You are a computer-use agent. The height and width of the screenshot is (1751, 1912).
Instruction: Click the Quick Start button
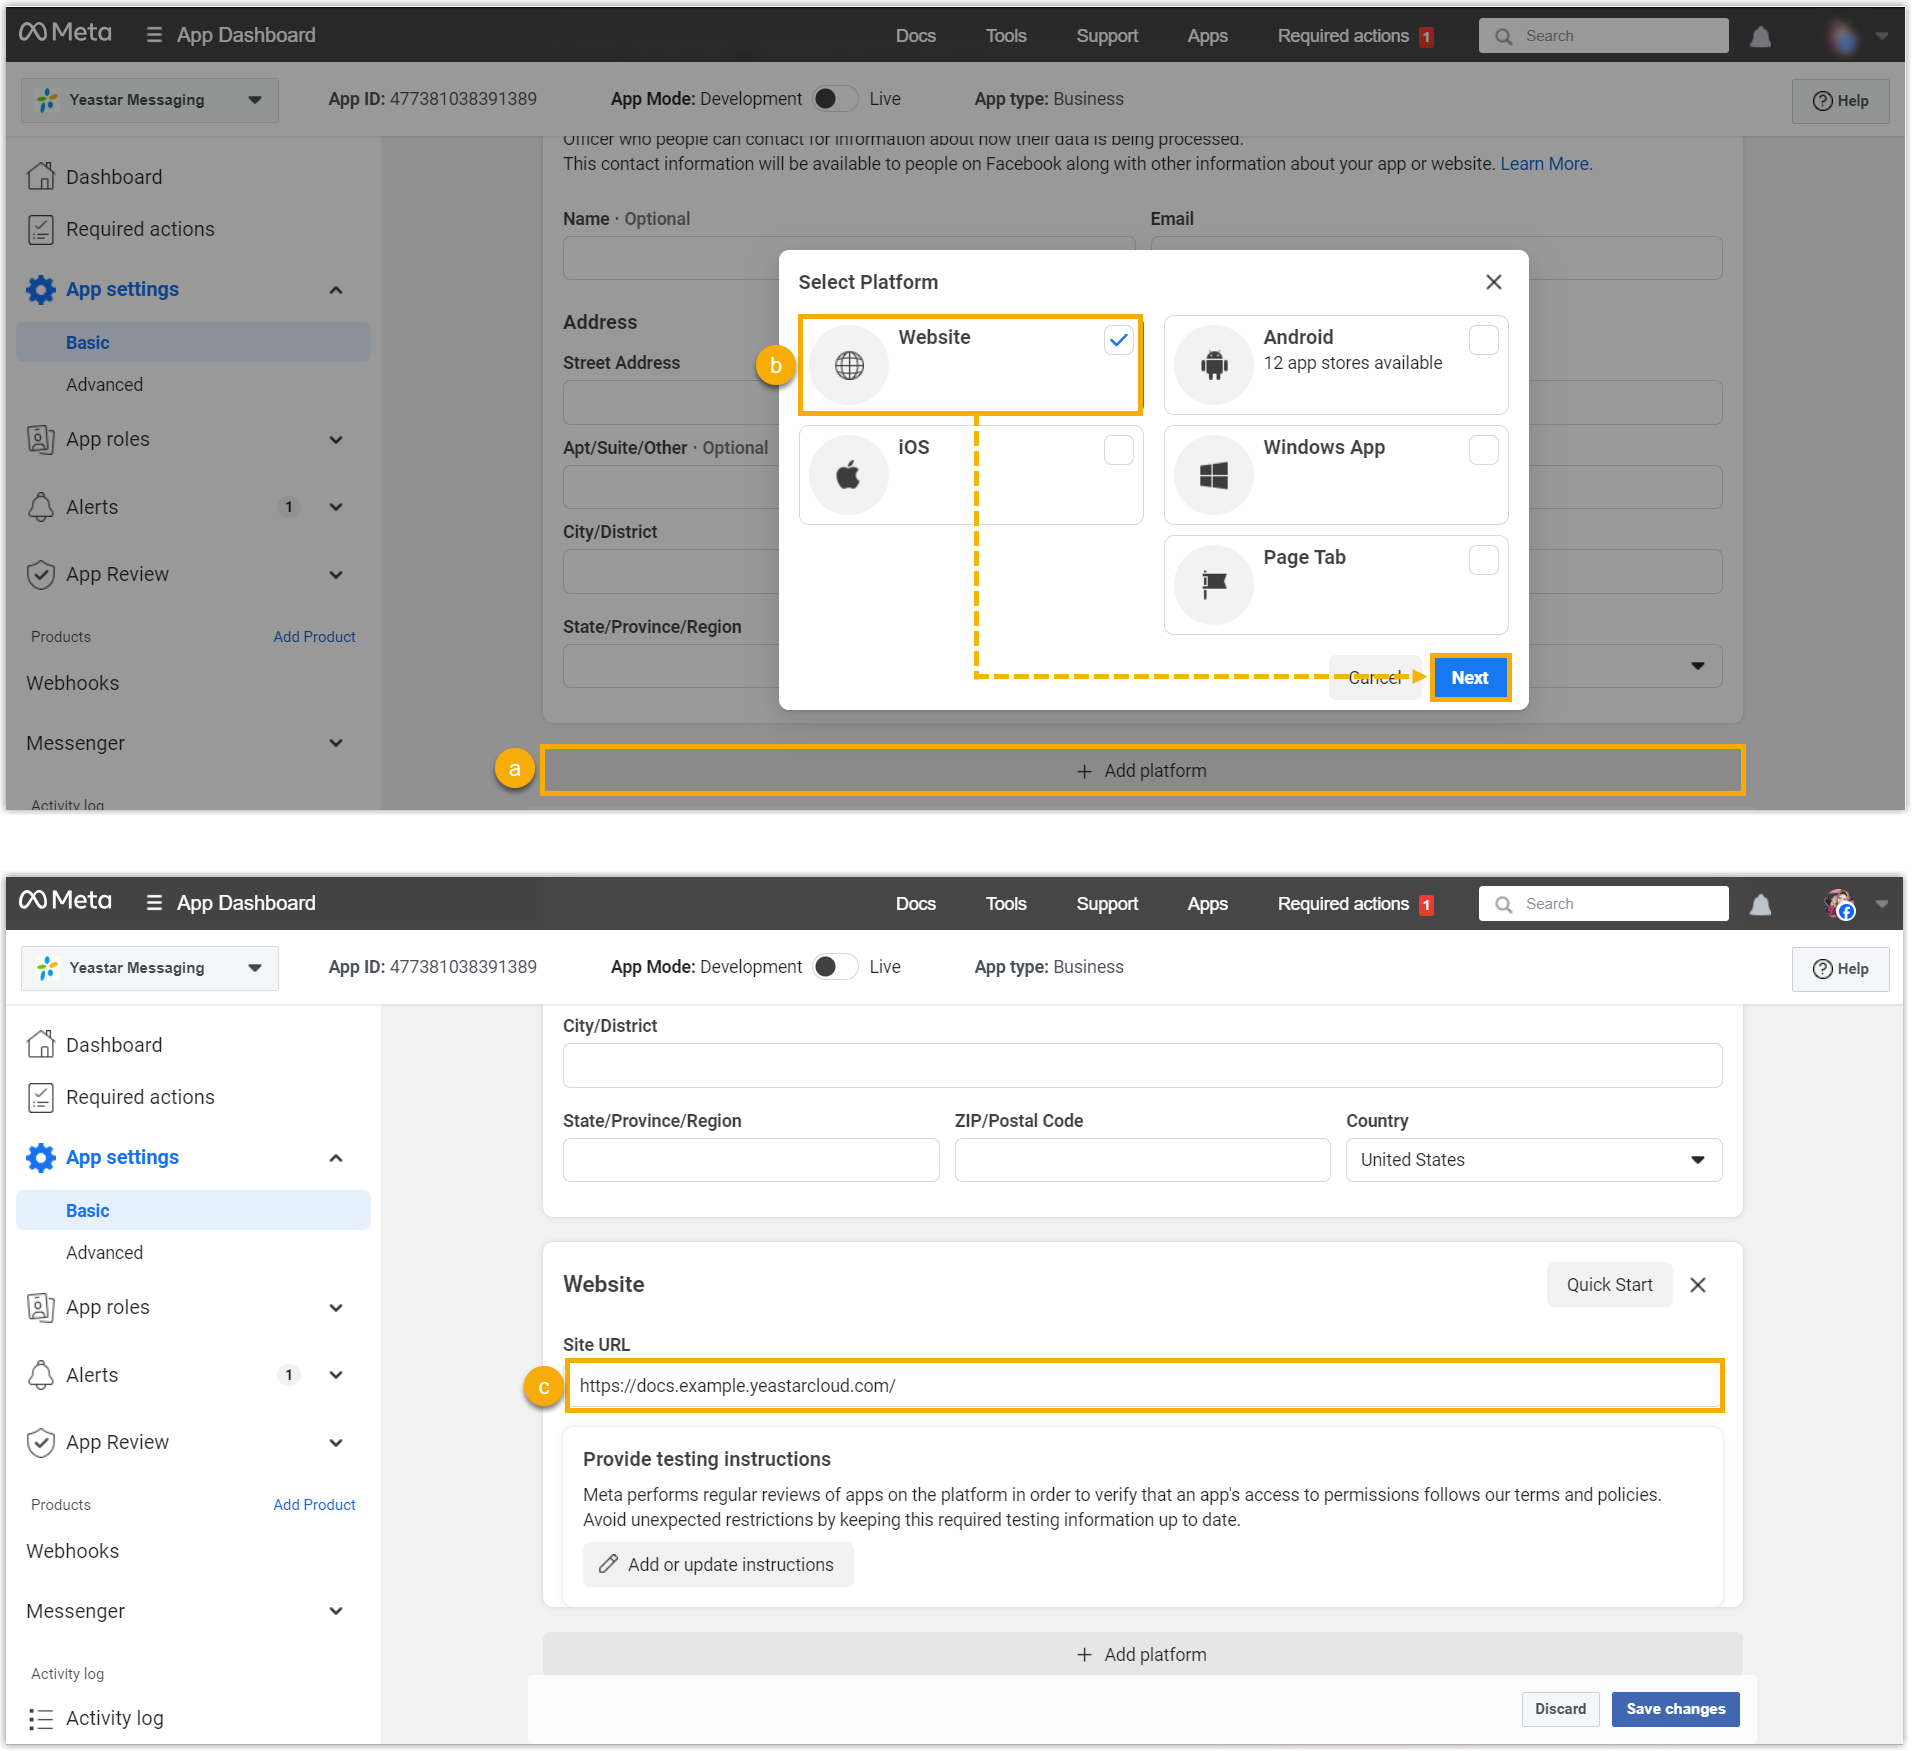pyautogui.click(x=1609, y=1285)
